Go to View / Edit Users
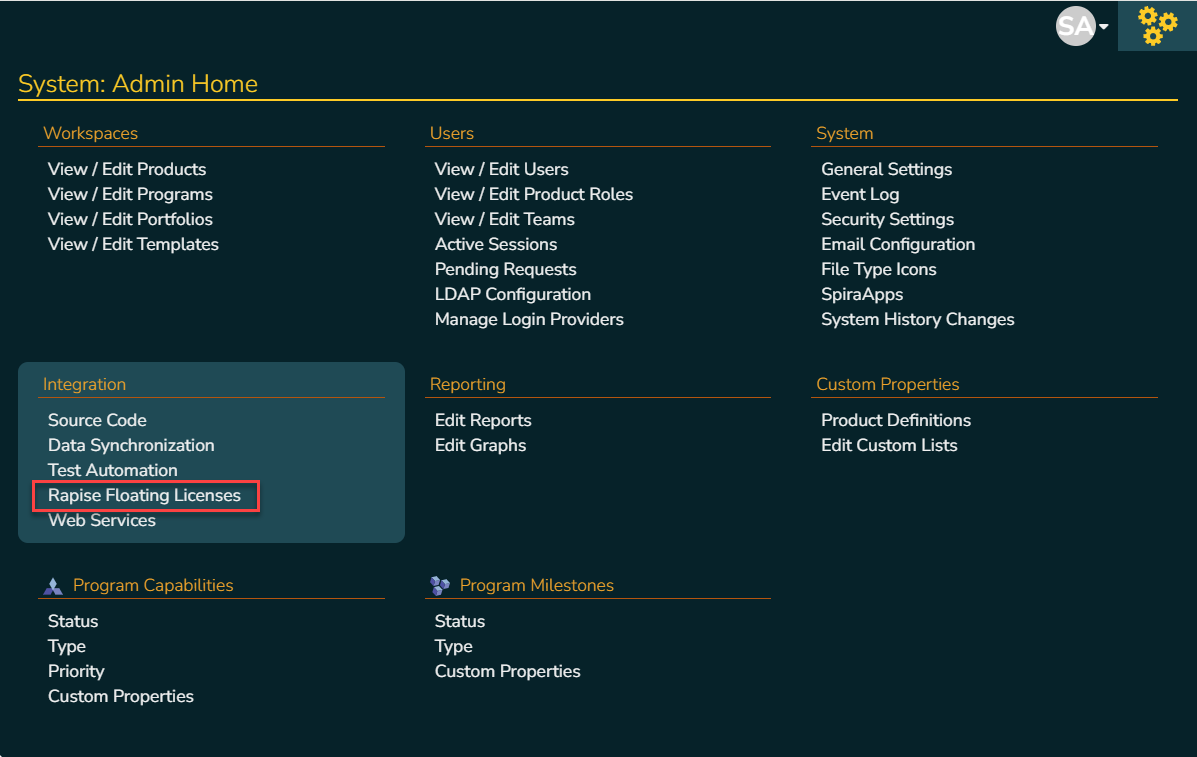 [x=501, y=169]
